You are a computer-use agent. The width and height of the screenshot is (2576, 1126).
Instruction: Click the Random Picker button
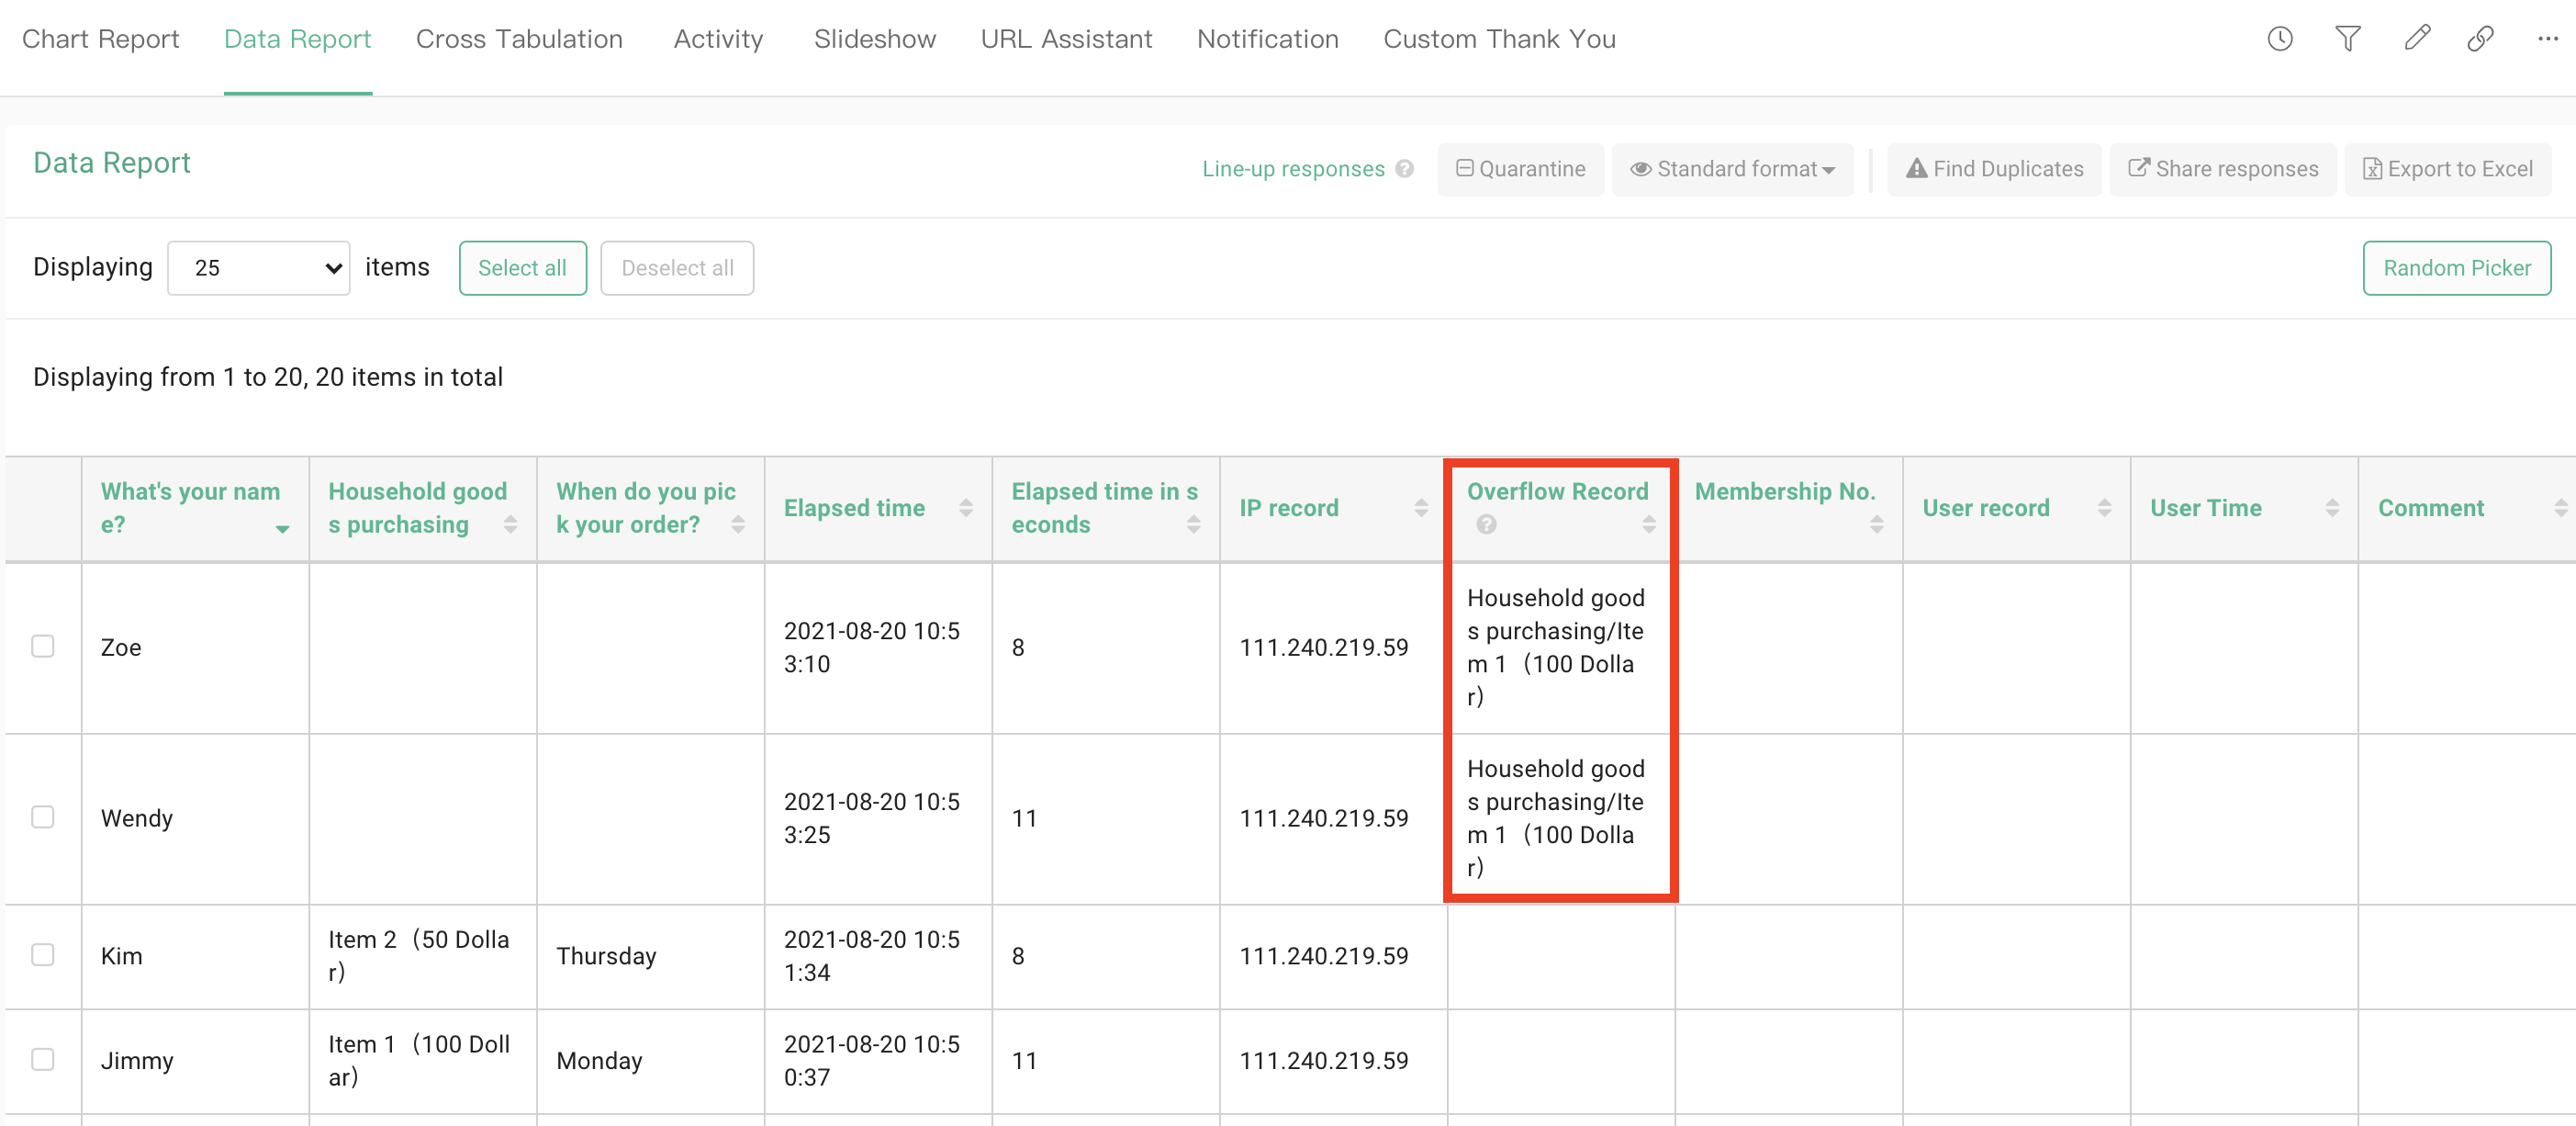click(2456, 267)
